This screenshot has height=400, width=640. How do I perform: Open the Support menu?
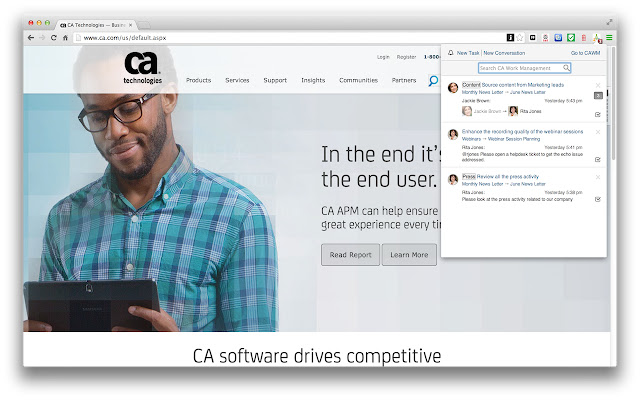coord(275,80)
